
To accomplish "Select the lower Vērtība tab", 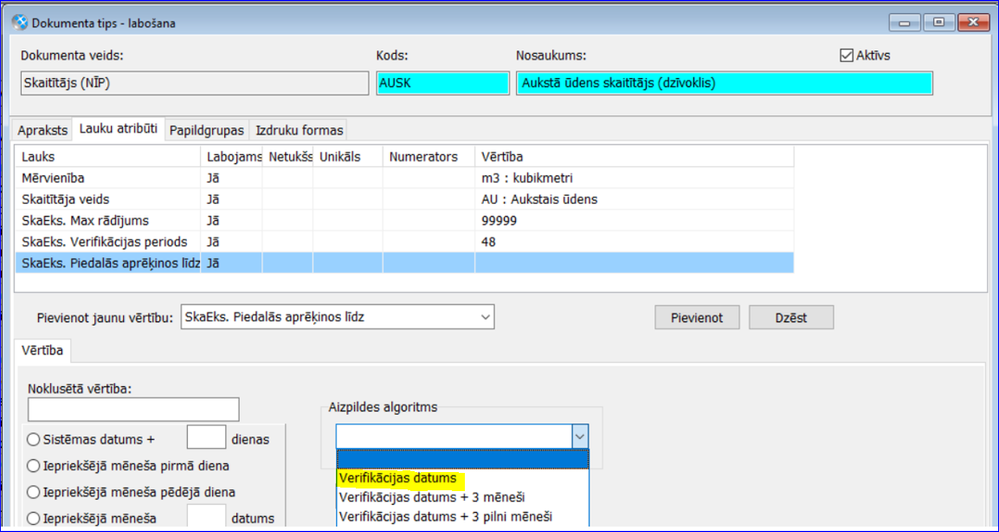I will [x=42, y=350].
